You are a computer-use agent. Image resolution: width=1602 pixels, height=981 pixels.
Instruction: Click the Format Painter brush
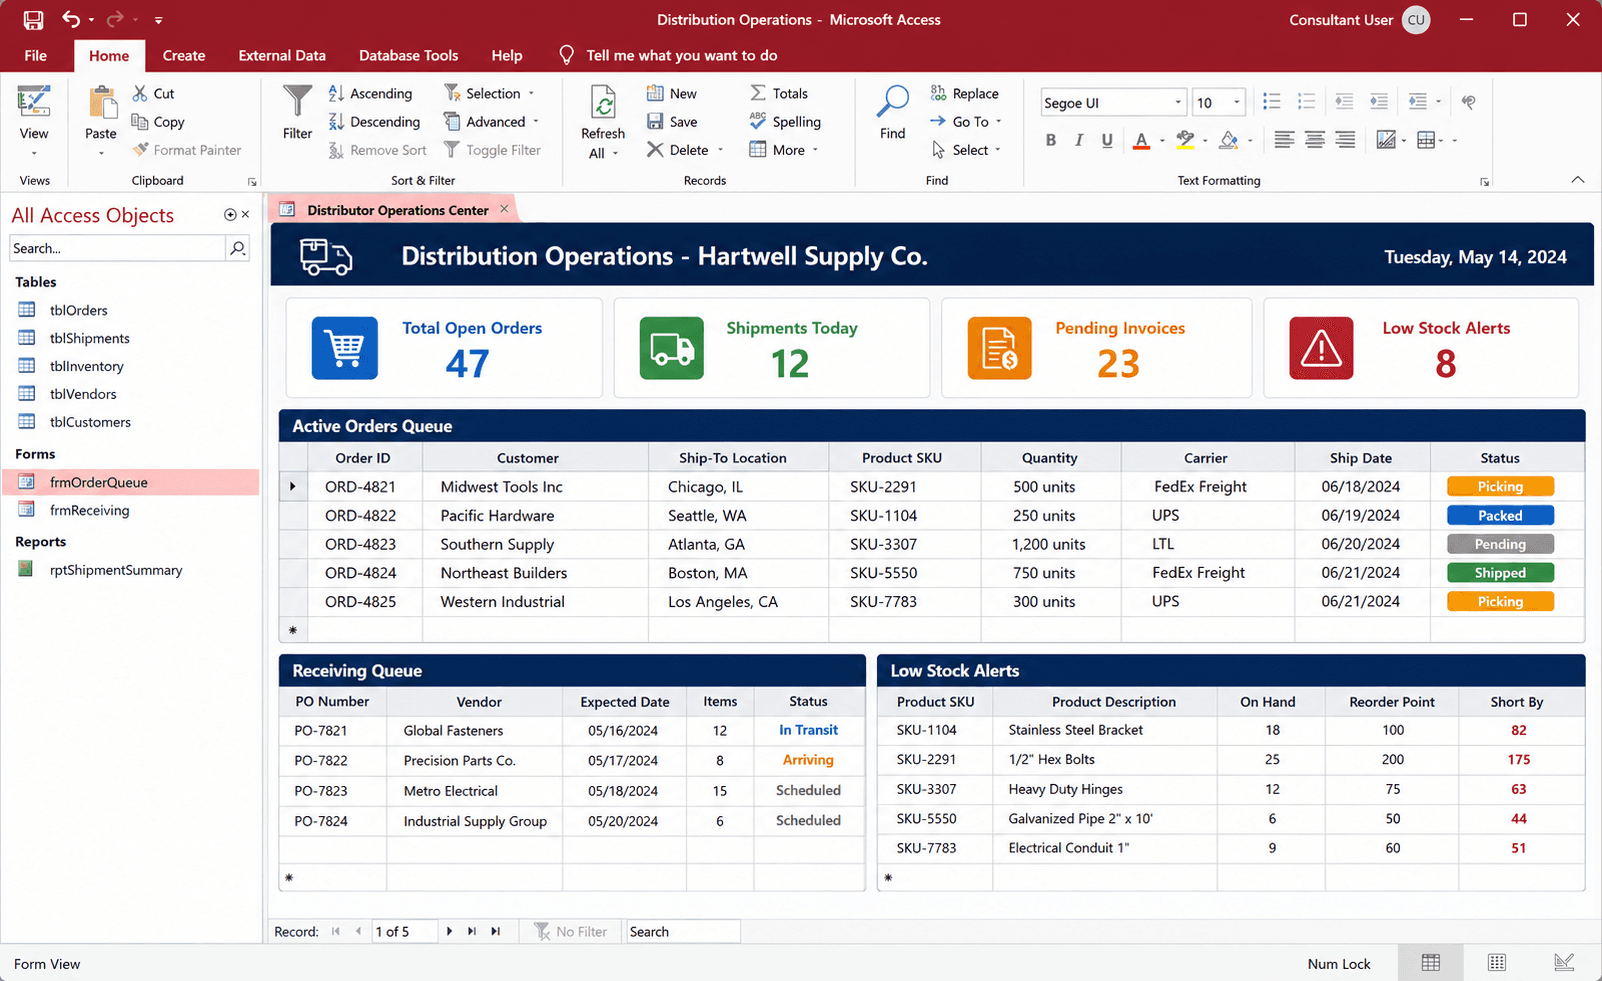(141, 150)
